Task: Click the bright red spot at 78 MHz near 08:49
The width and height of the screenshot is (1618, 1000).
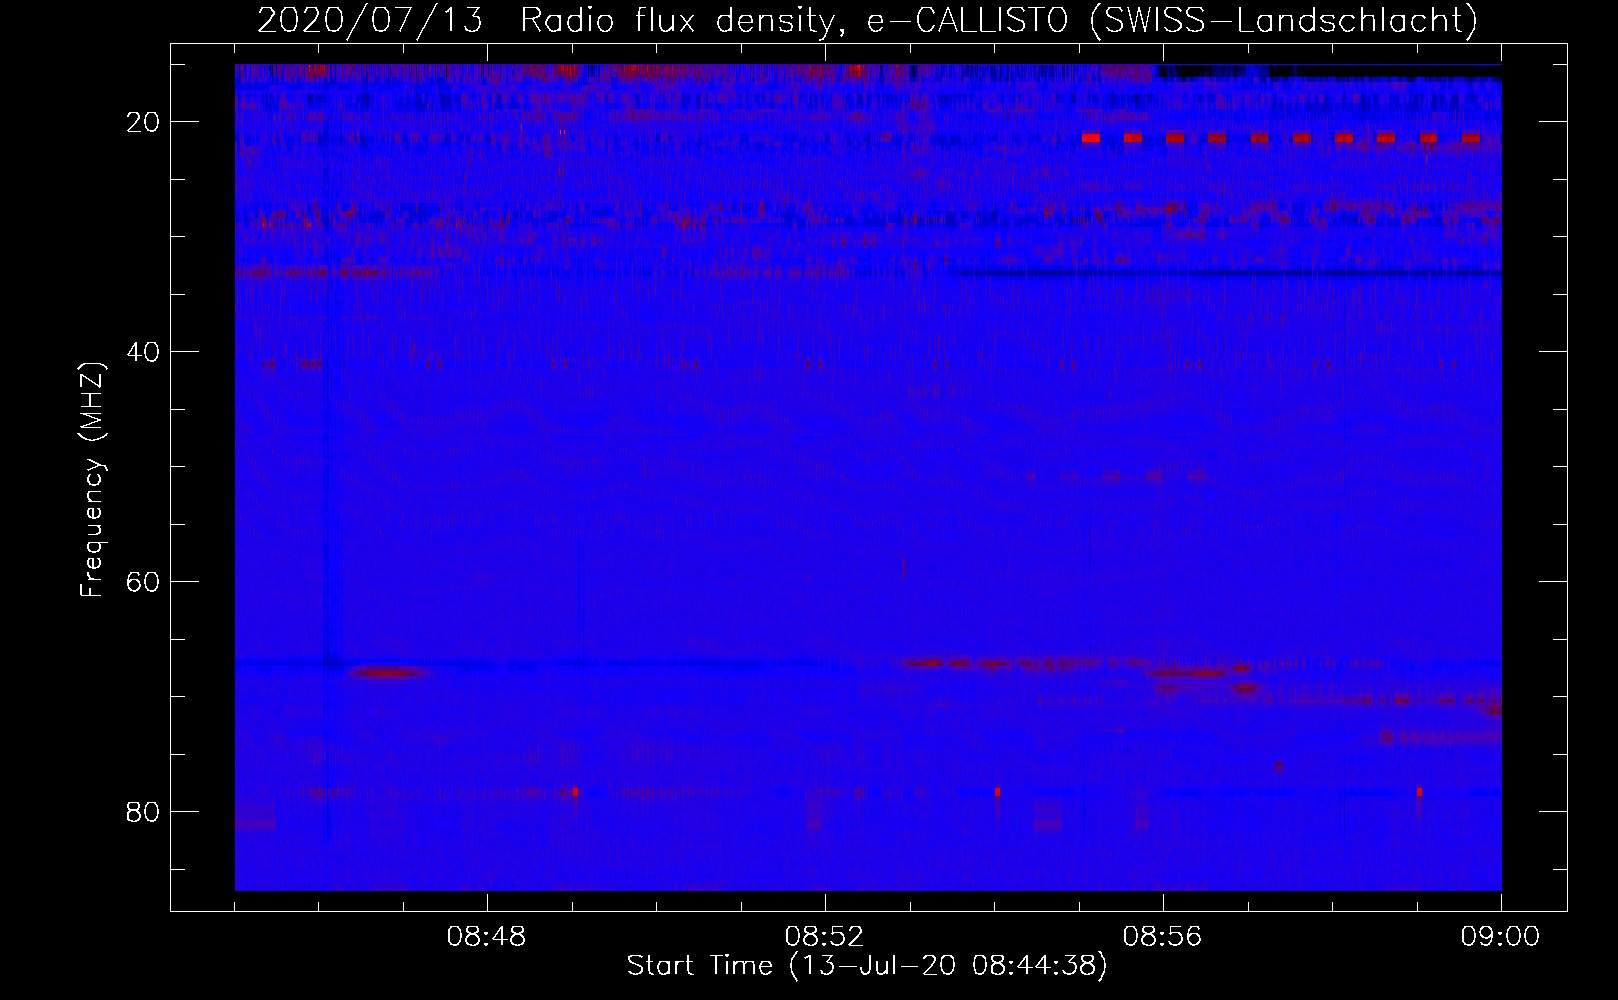Action: (x=576, y=791)
